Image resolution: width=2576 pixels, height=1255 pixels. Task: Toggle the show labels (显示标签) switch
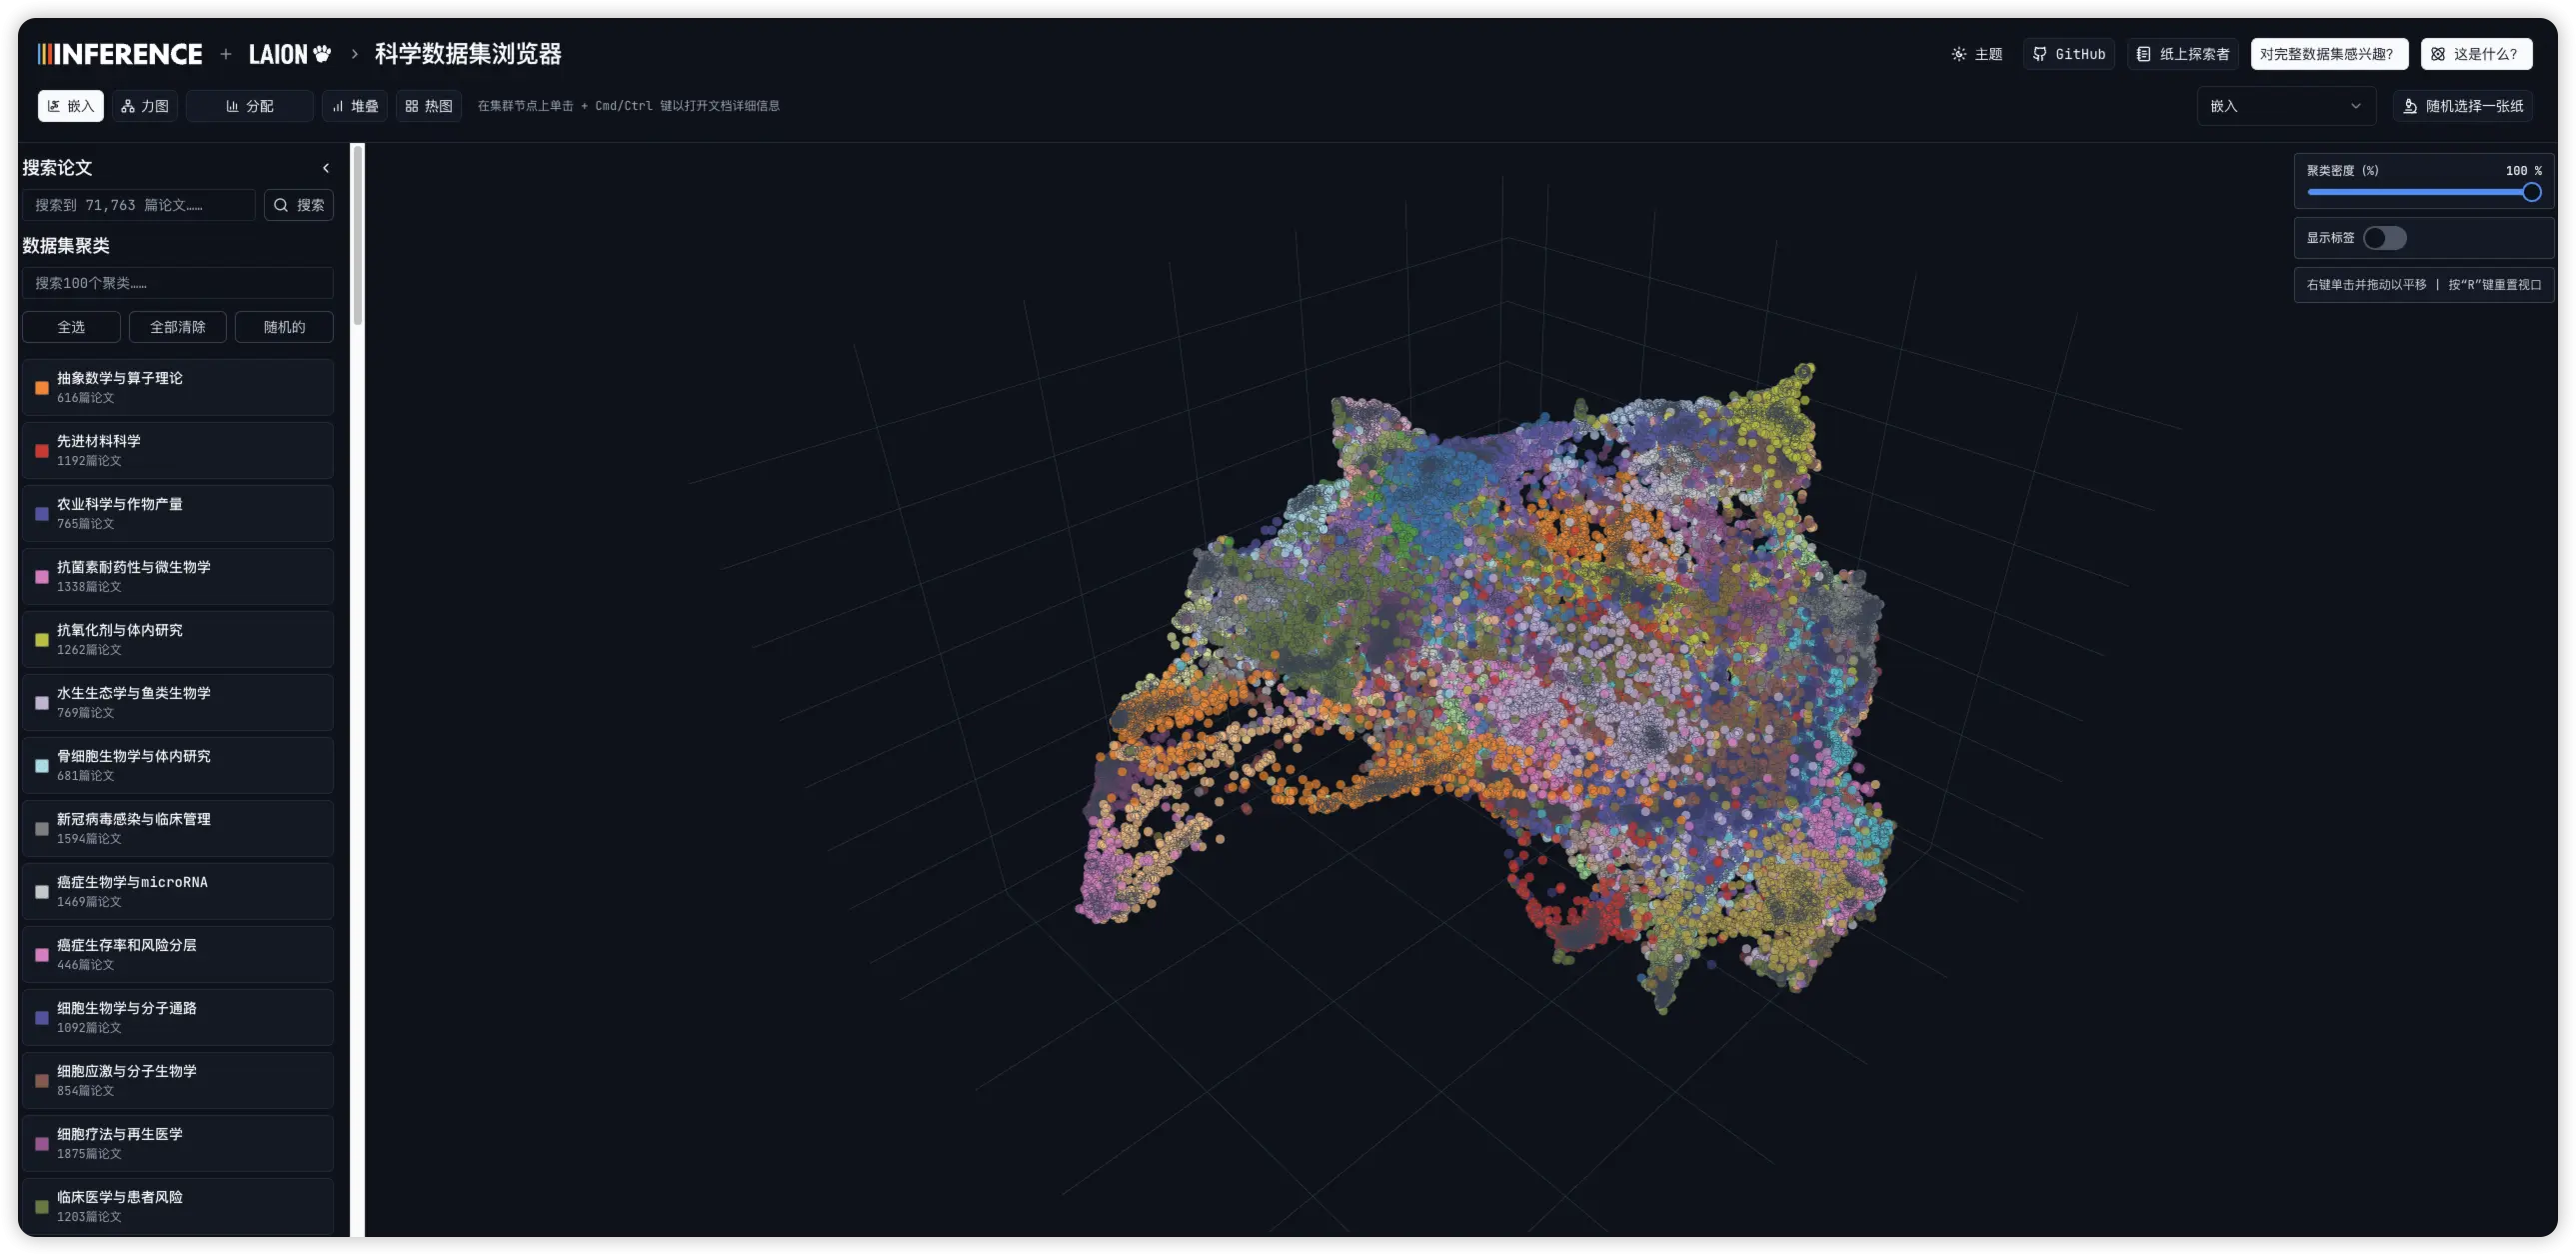[x=2384, y=238]
